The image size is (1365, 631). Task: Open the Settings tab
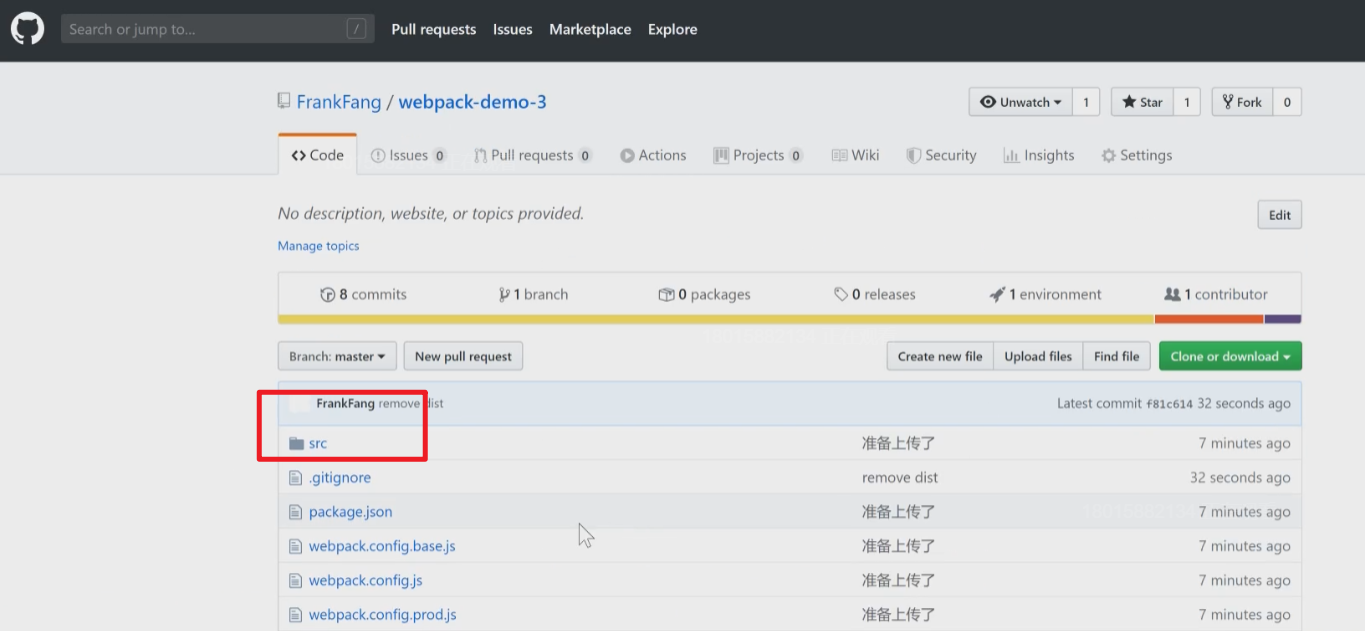tap(1136, 155)
